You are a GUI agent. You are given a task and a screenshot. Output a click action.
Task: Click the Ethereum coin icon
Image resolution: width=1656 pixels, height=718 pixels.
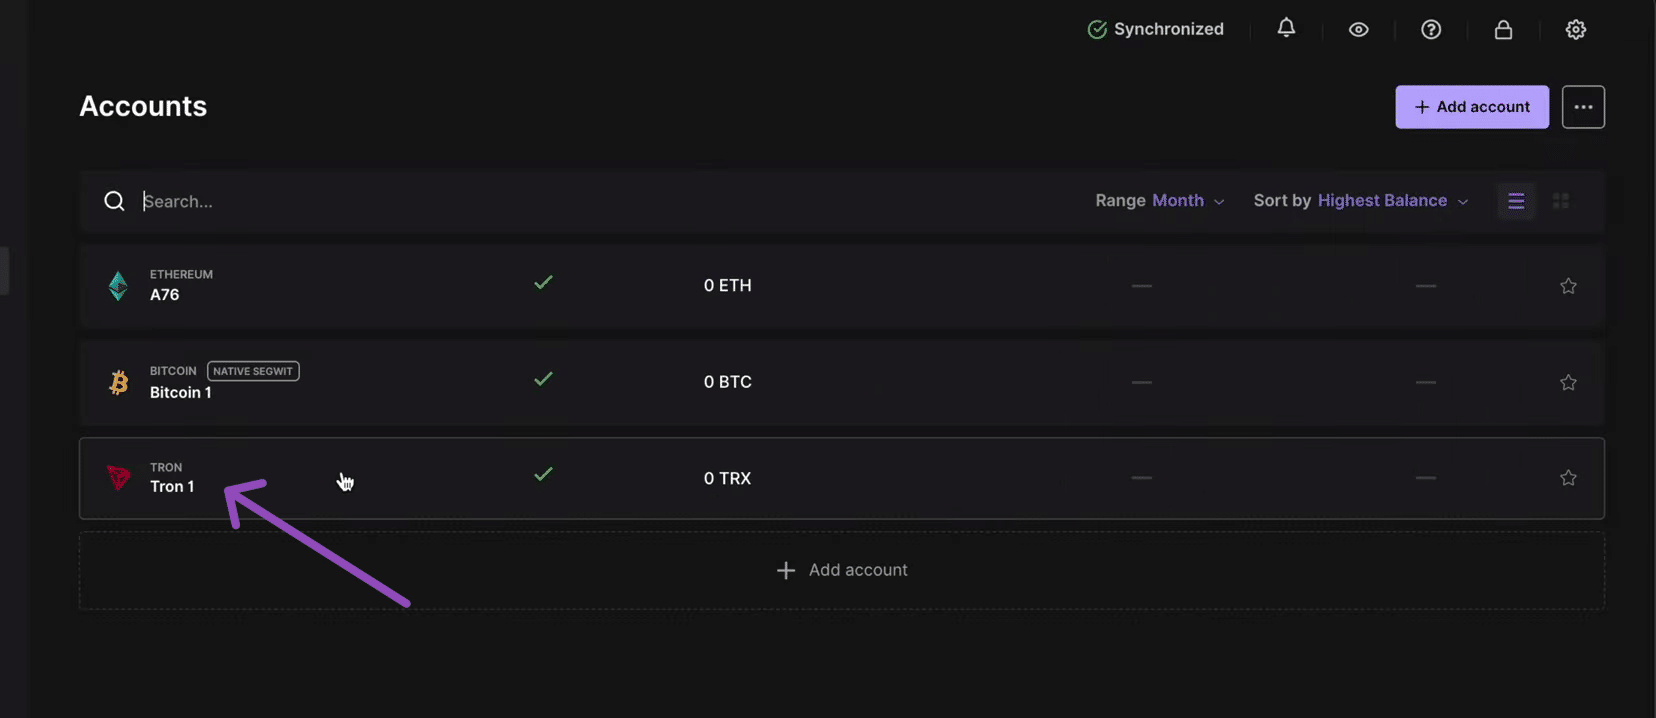coord(118,286)
